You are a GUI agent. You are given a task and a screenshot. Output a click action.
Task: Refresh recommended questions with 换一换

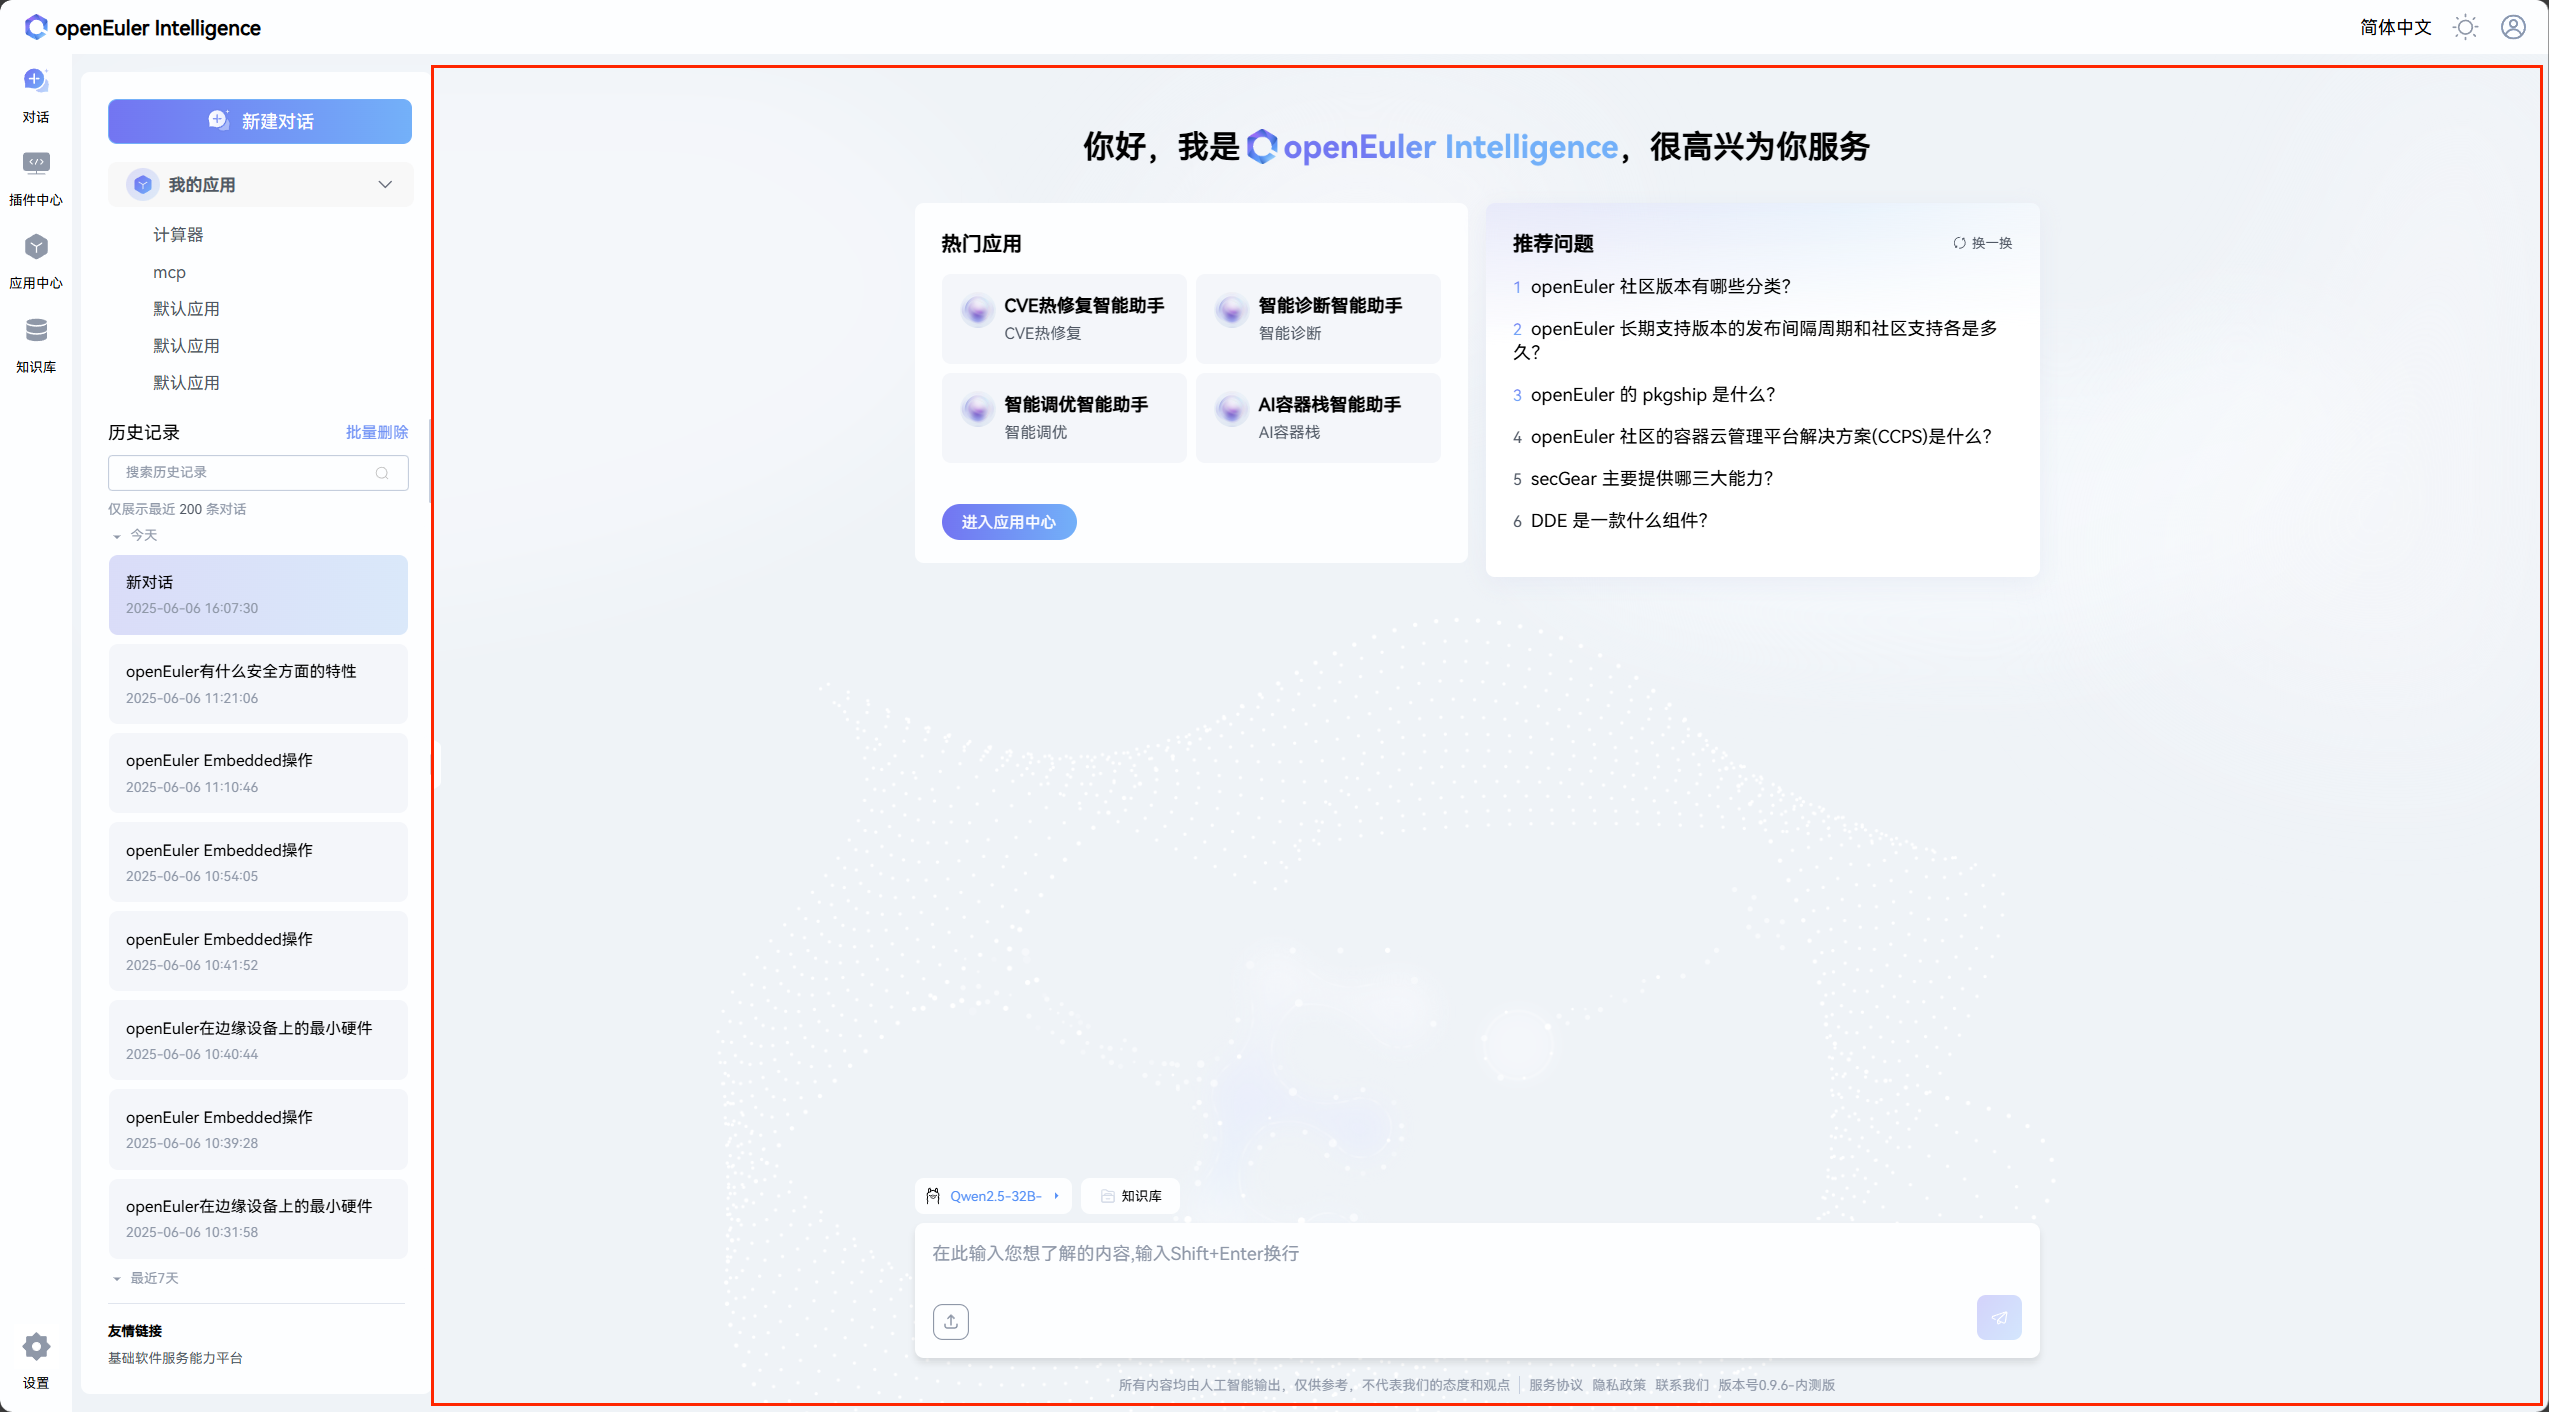1983,243
